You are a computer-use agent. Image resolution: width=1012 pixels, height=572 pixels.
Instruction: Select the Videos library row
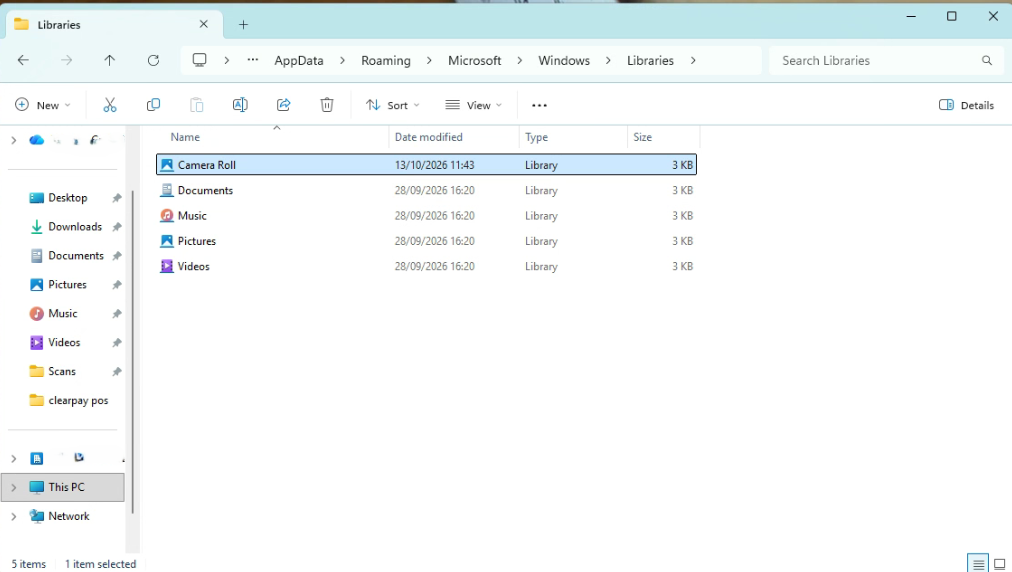426,266
